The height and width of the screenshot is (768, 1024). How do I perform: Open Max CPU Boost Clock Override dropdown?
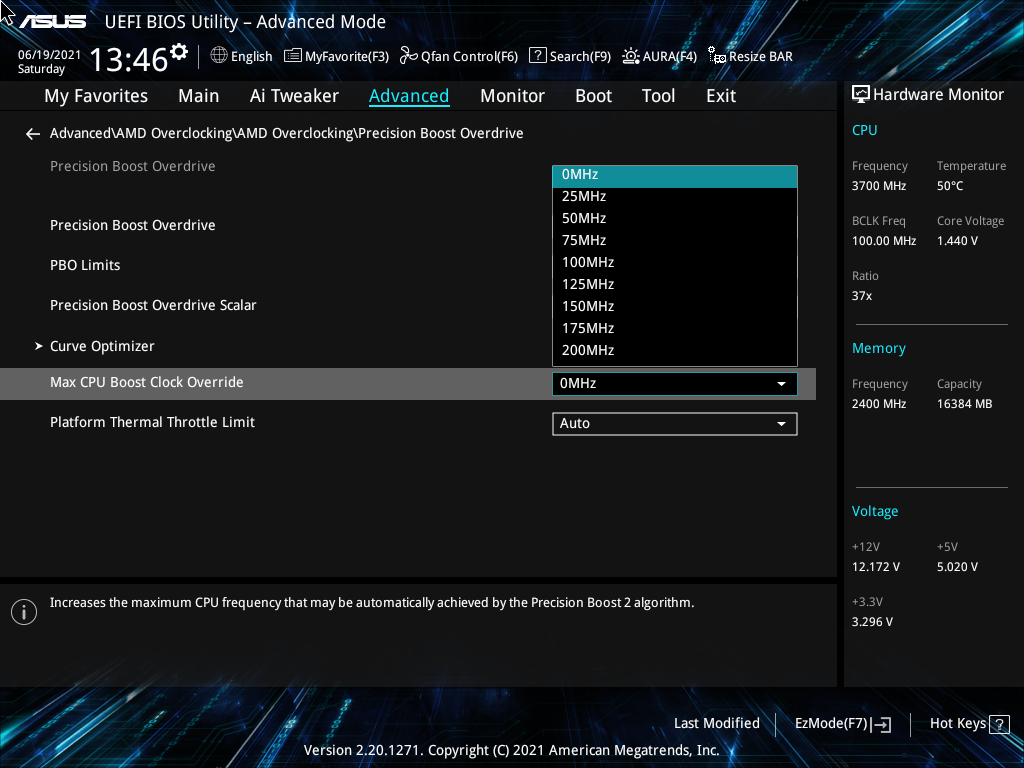[675, 384]
